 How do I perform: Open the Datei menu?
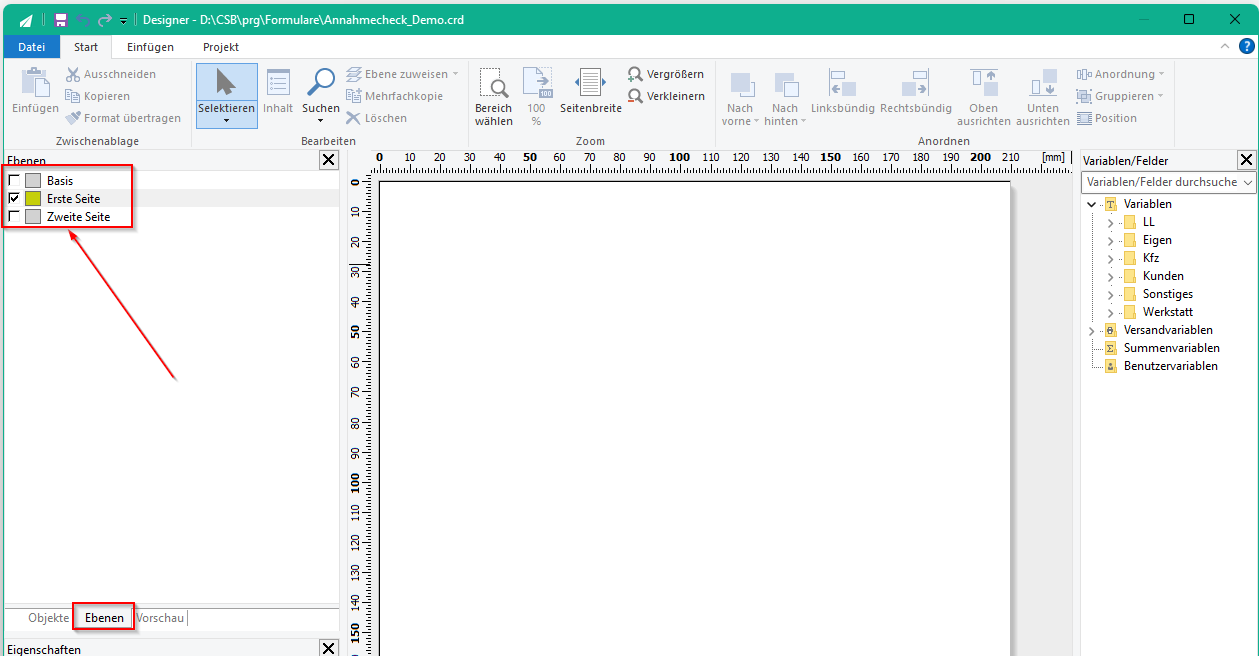(x=32, y=47)
